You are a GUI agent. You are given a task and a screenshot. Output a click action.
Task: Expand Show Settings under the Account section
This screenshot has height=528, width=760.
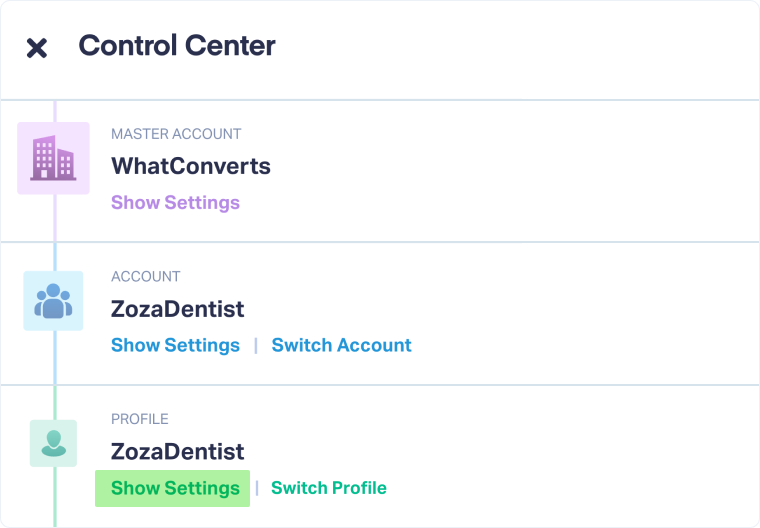click(175, 345)
